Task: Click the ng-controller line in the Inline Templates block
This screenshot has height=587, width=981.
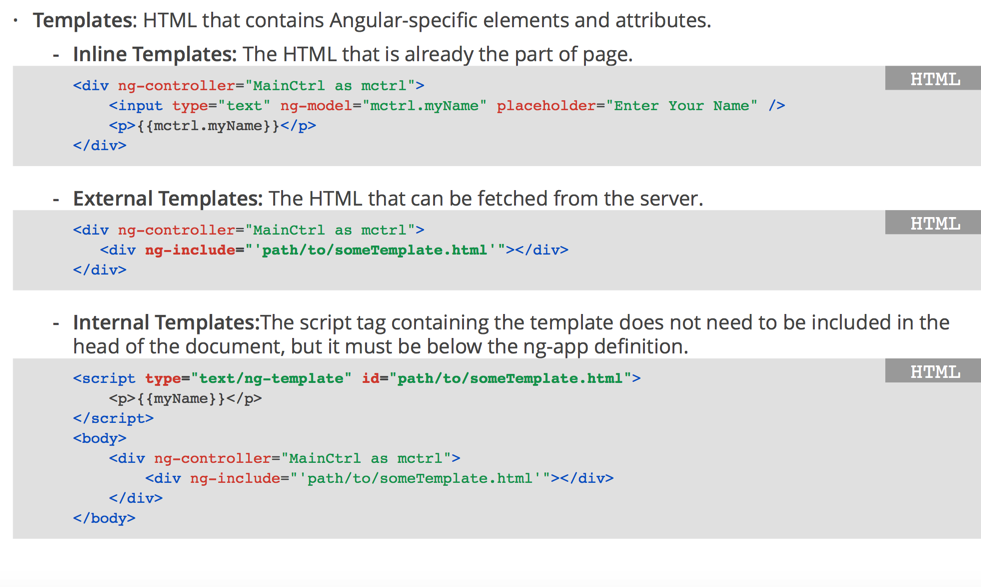Action: coord(248,86)
